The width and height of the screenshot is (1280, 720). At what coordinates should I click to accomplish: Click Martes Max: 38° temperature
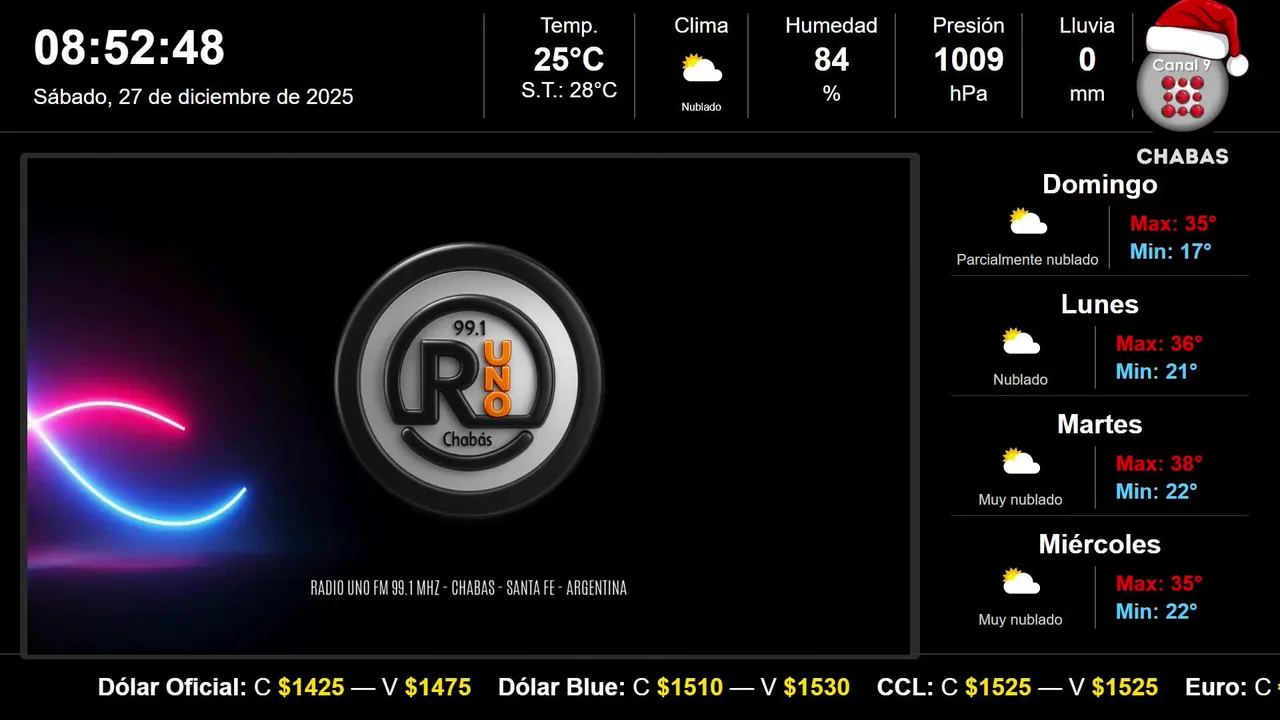click(x=1159, y=463)
